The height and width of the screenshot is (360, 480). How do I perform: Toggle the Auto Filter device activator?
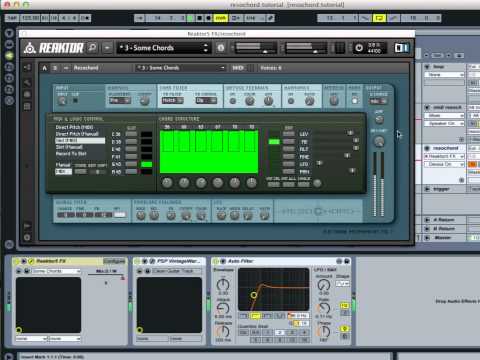pos(215,261)
